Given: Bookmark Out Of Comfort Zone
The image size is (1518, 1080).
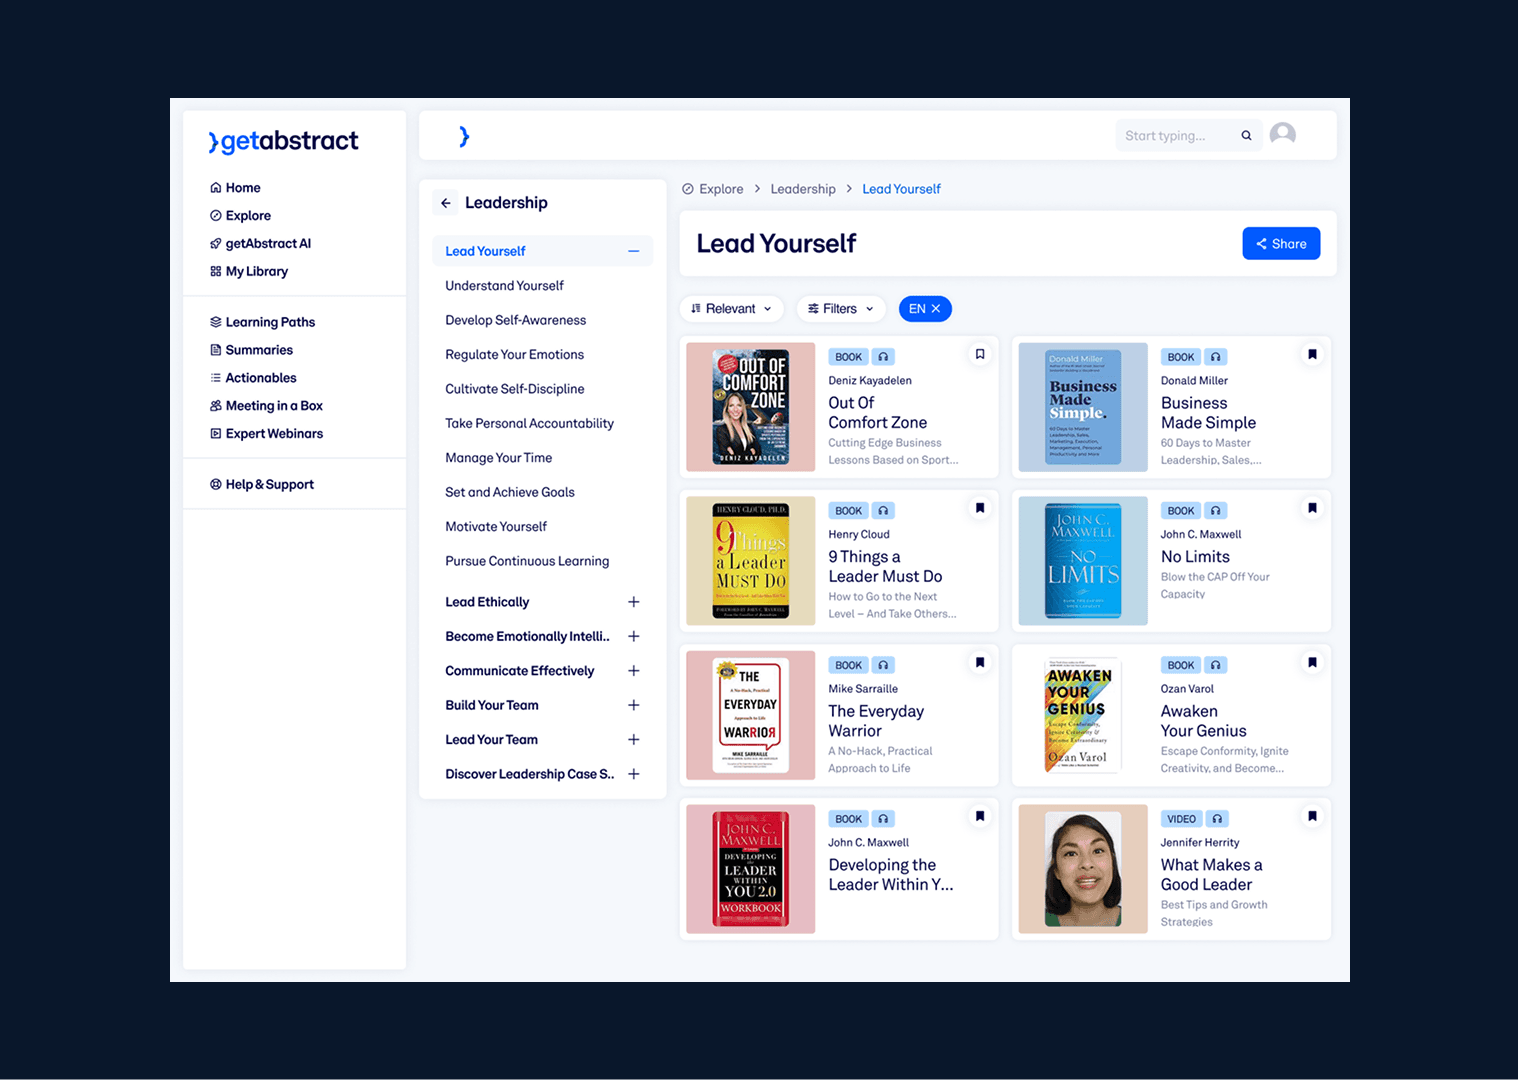Looking at the screenshot, I should point(980,354).
